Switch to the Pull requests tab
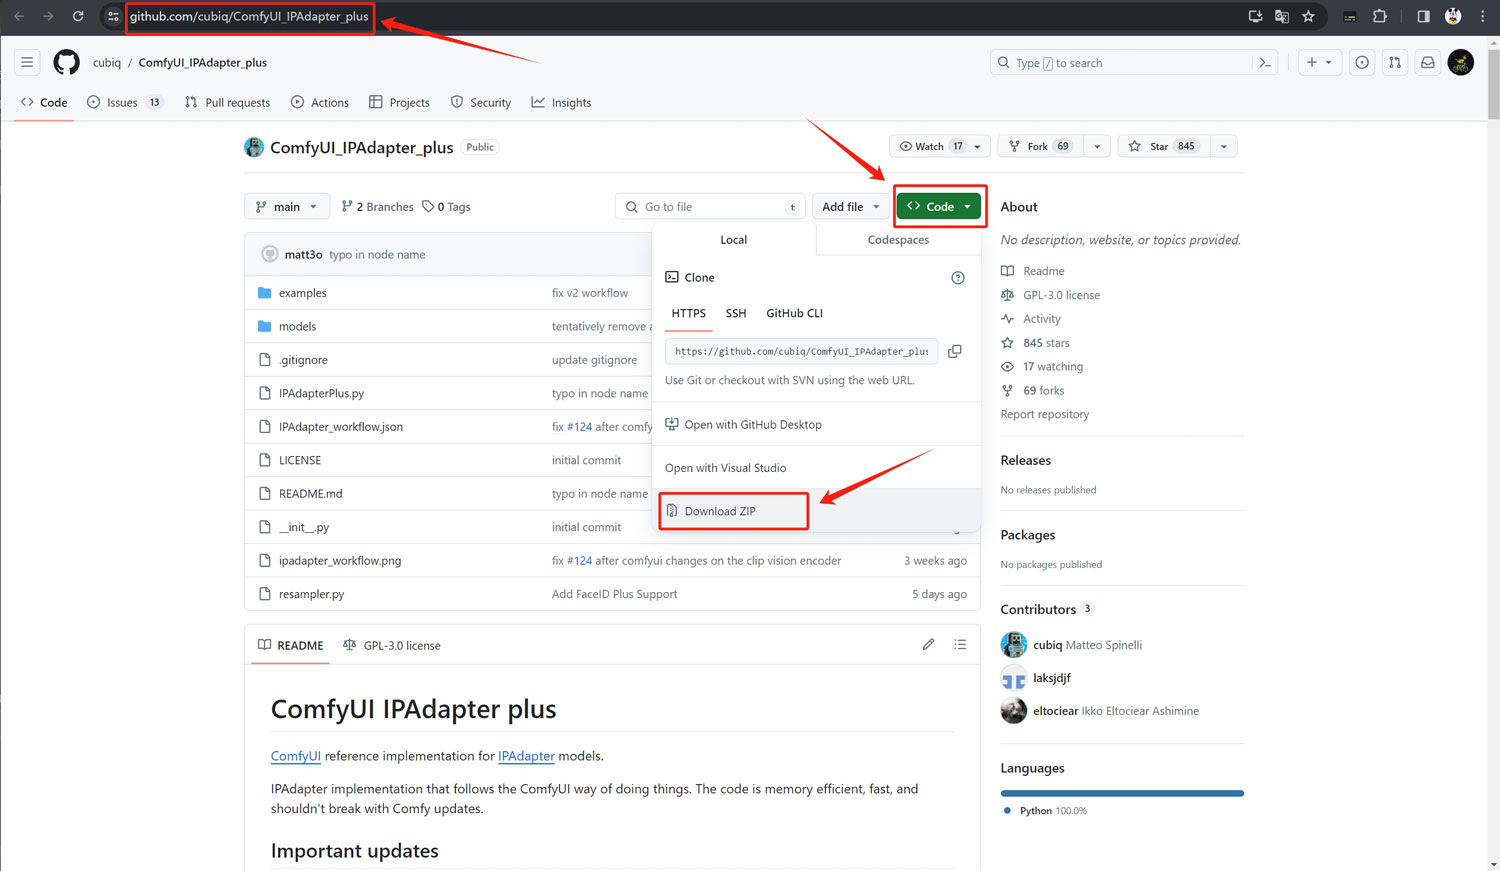Image resolution: width=1500 pixels, height=871 pixels. 227,102
